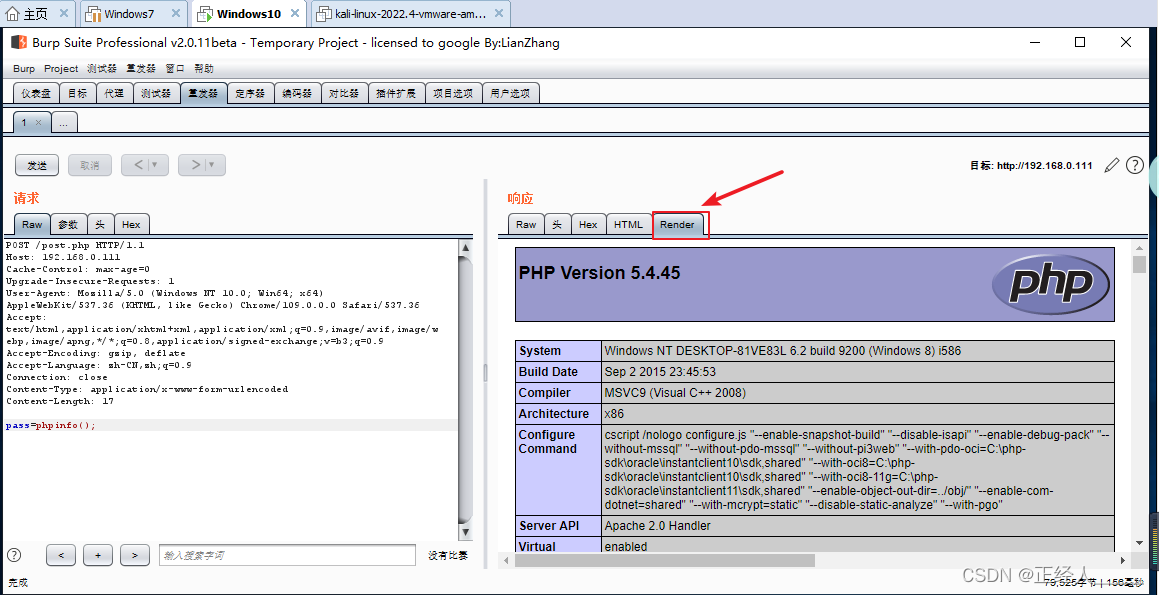Open the help icon beside the target
Image resolution: width=1159 pixels, height=595 pixels.
(1135, 165)
